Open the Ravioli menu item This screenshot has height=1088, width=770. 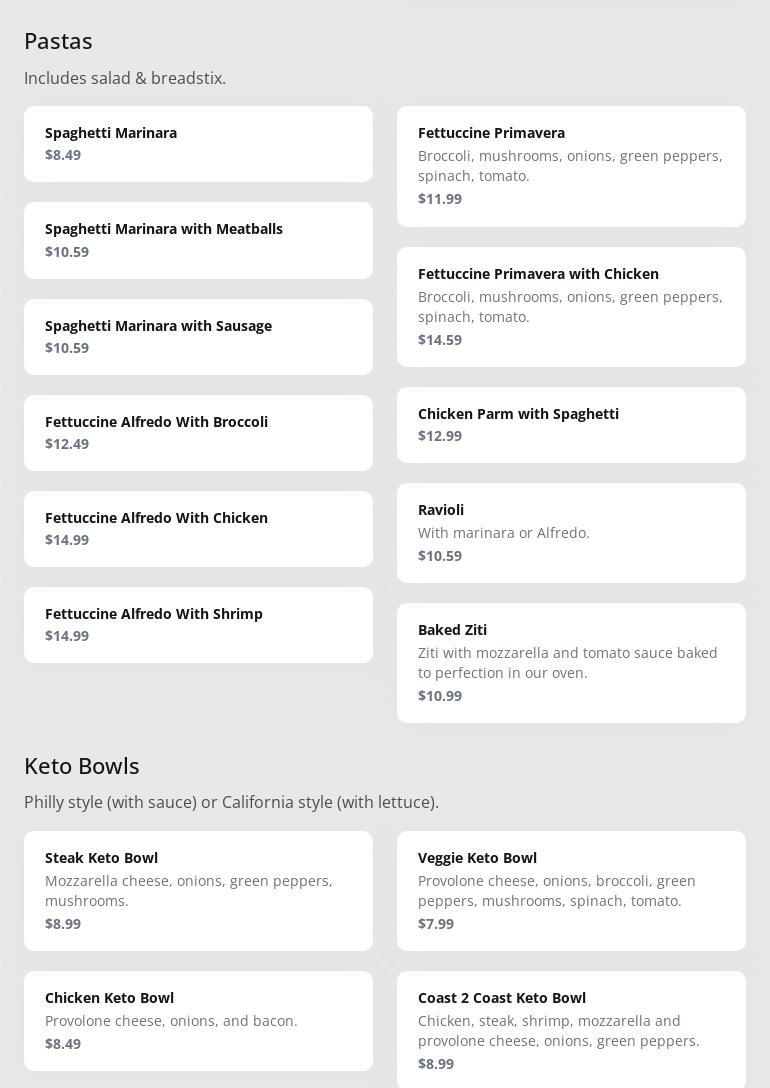click(x=571, y=533)
